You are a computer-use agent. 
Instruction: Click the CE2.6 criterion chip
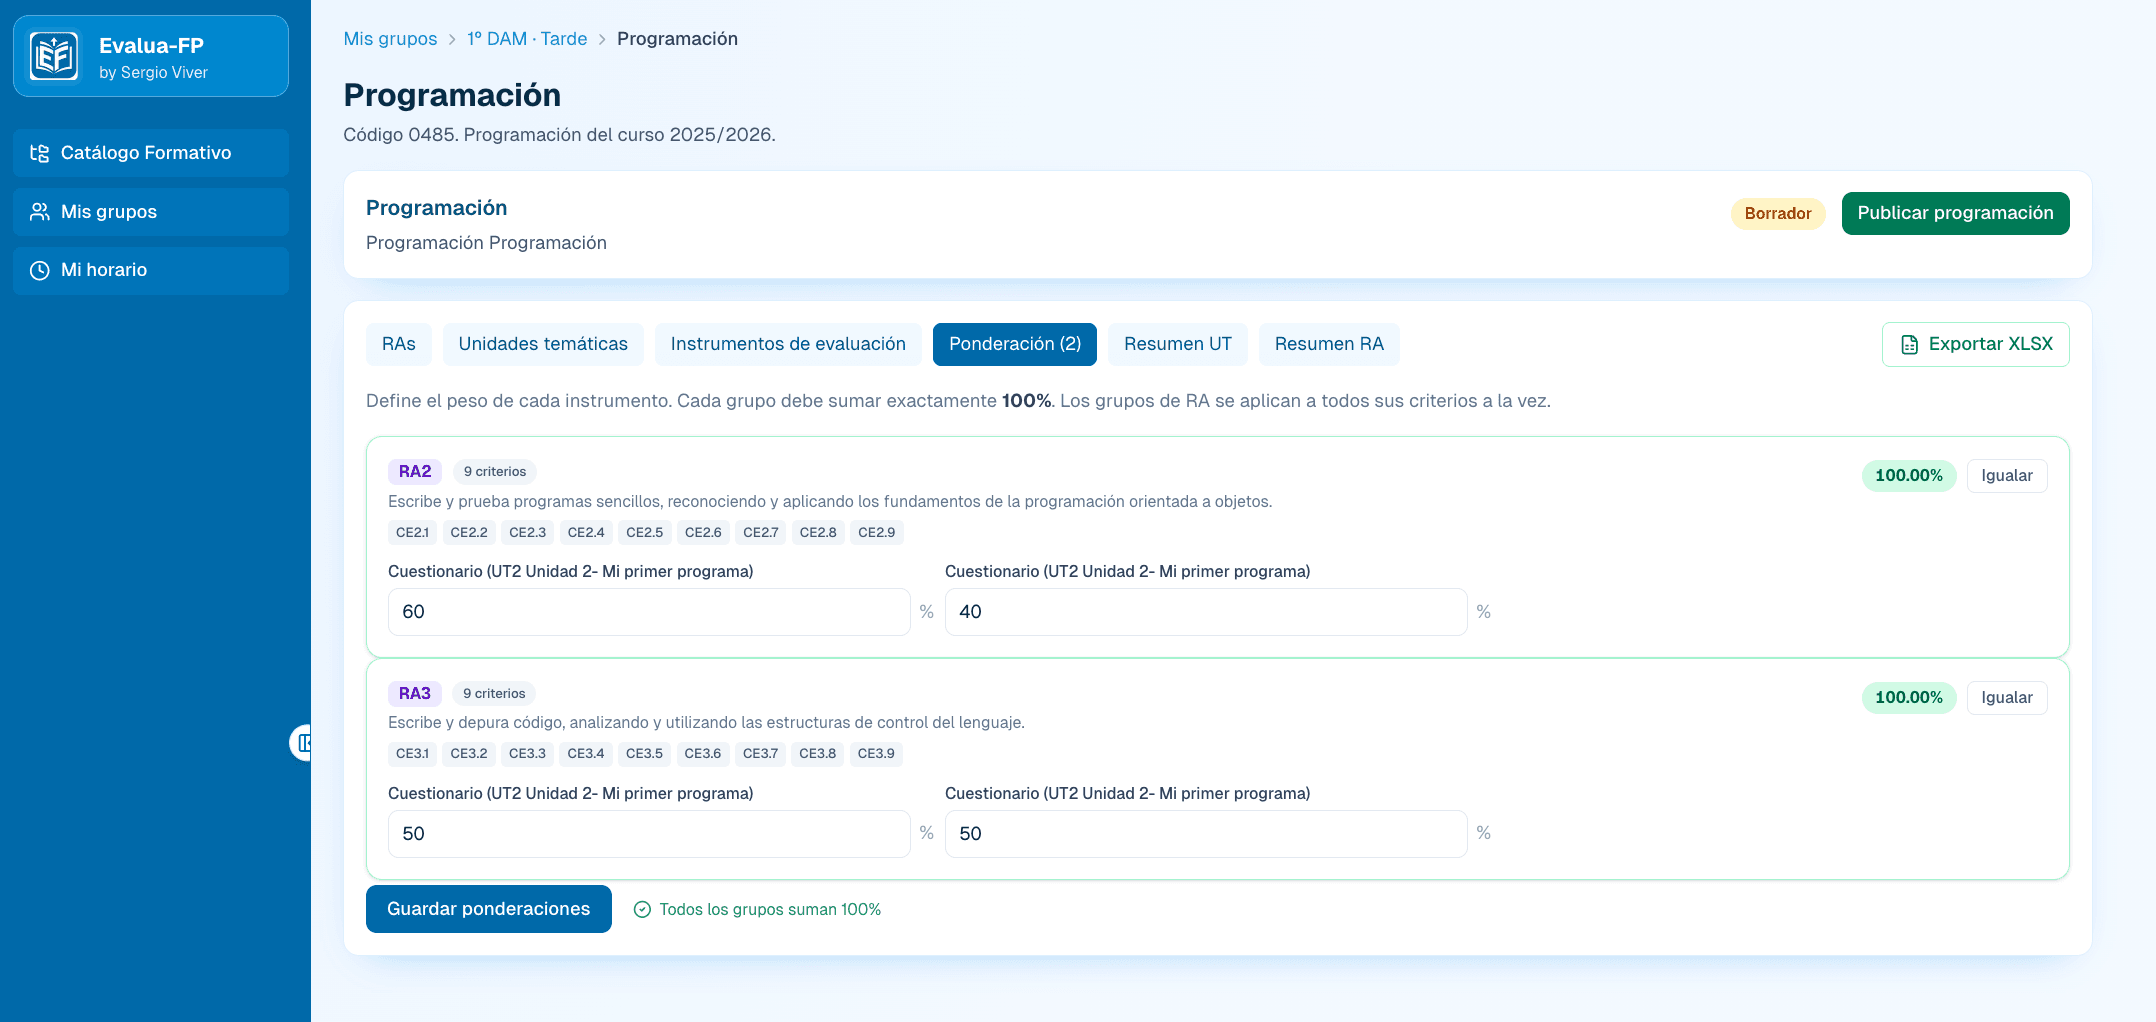[703, 533]
